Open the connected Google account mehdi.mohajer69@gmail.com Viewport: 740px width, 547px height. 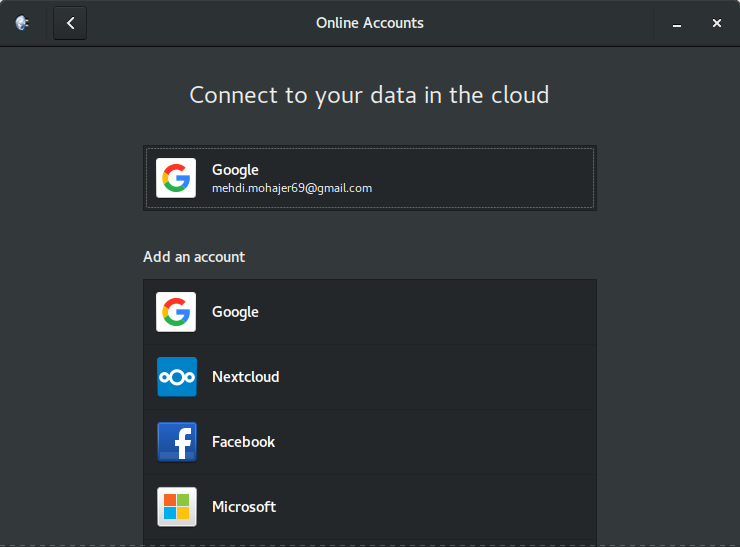[x=370, y=178]
